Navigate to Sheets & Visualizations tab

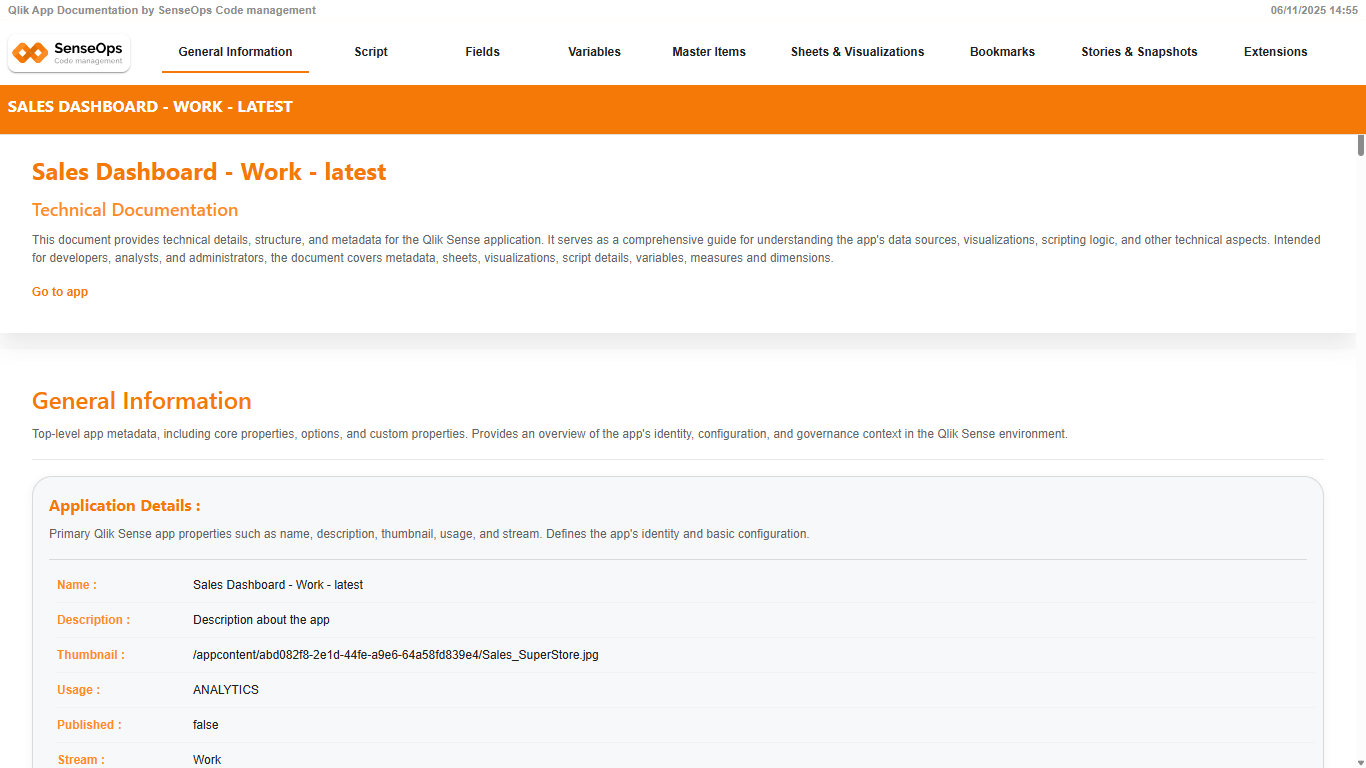click(x=857, y=52)
